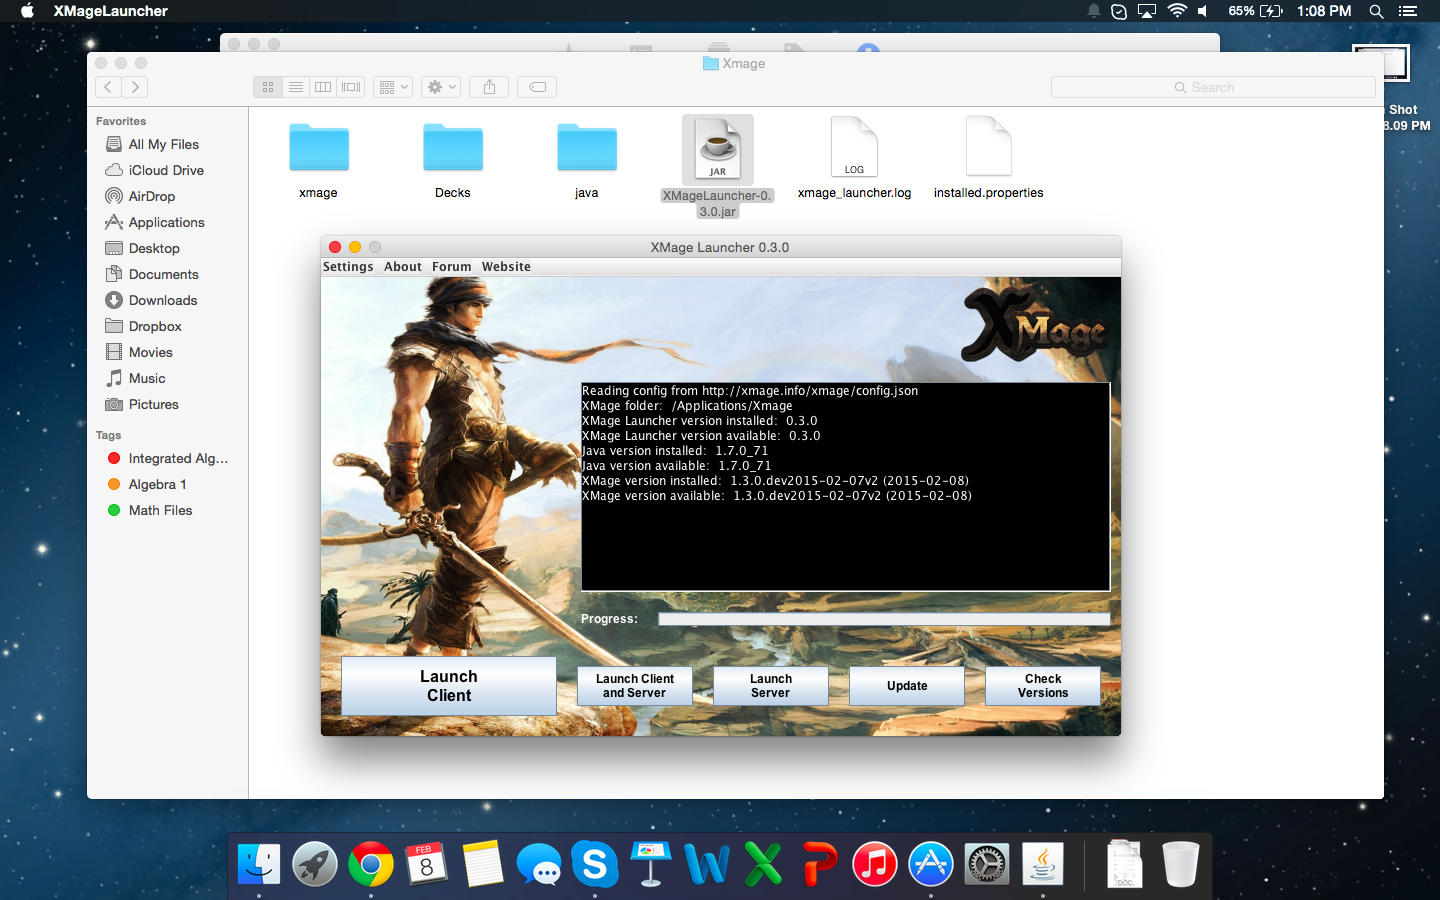Open the xmage folder in Finder
Image resolution: width=1440 pixels, height=900 pixels.
point(319,147)
